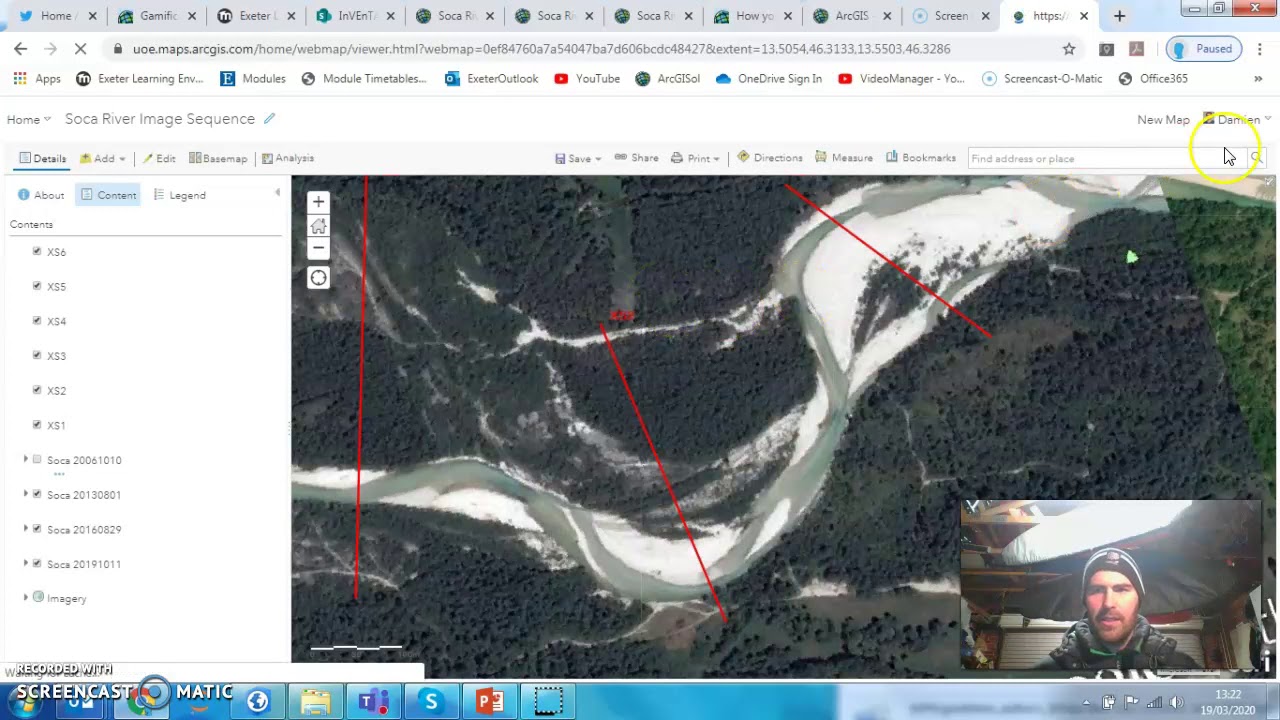The image size is (1280, 720).
Task: Open the Save dropdown
Action: (x=578, y=158)
